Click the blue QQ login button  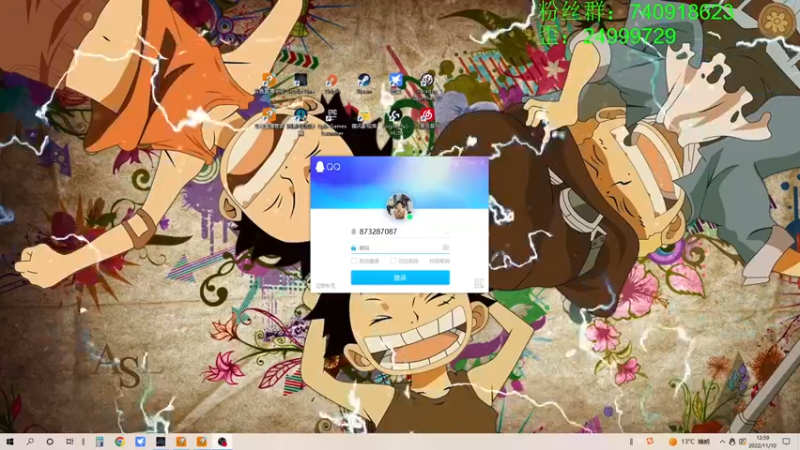coord(400,278)
